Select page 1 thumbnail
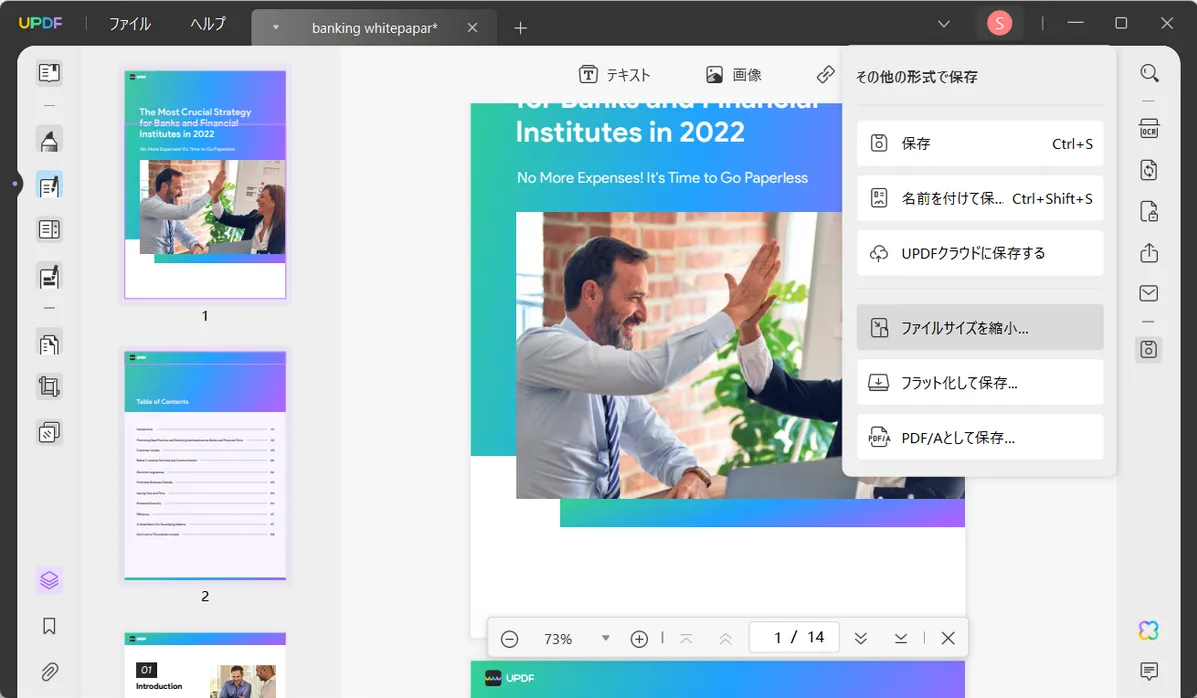This screenshot has height=698, width=1197. point(205,184)
